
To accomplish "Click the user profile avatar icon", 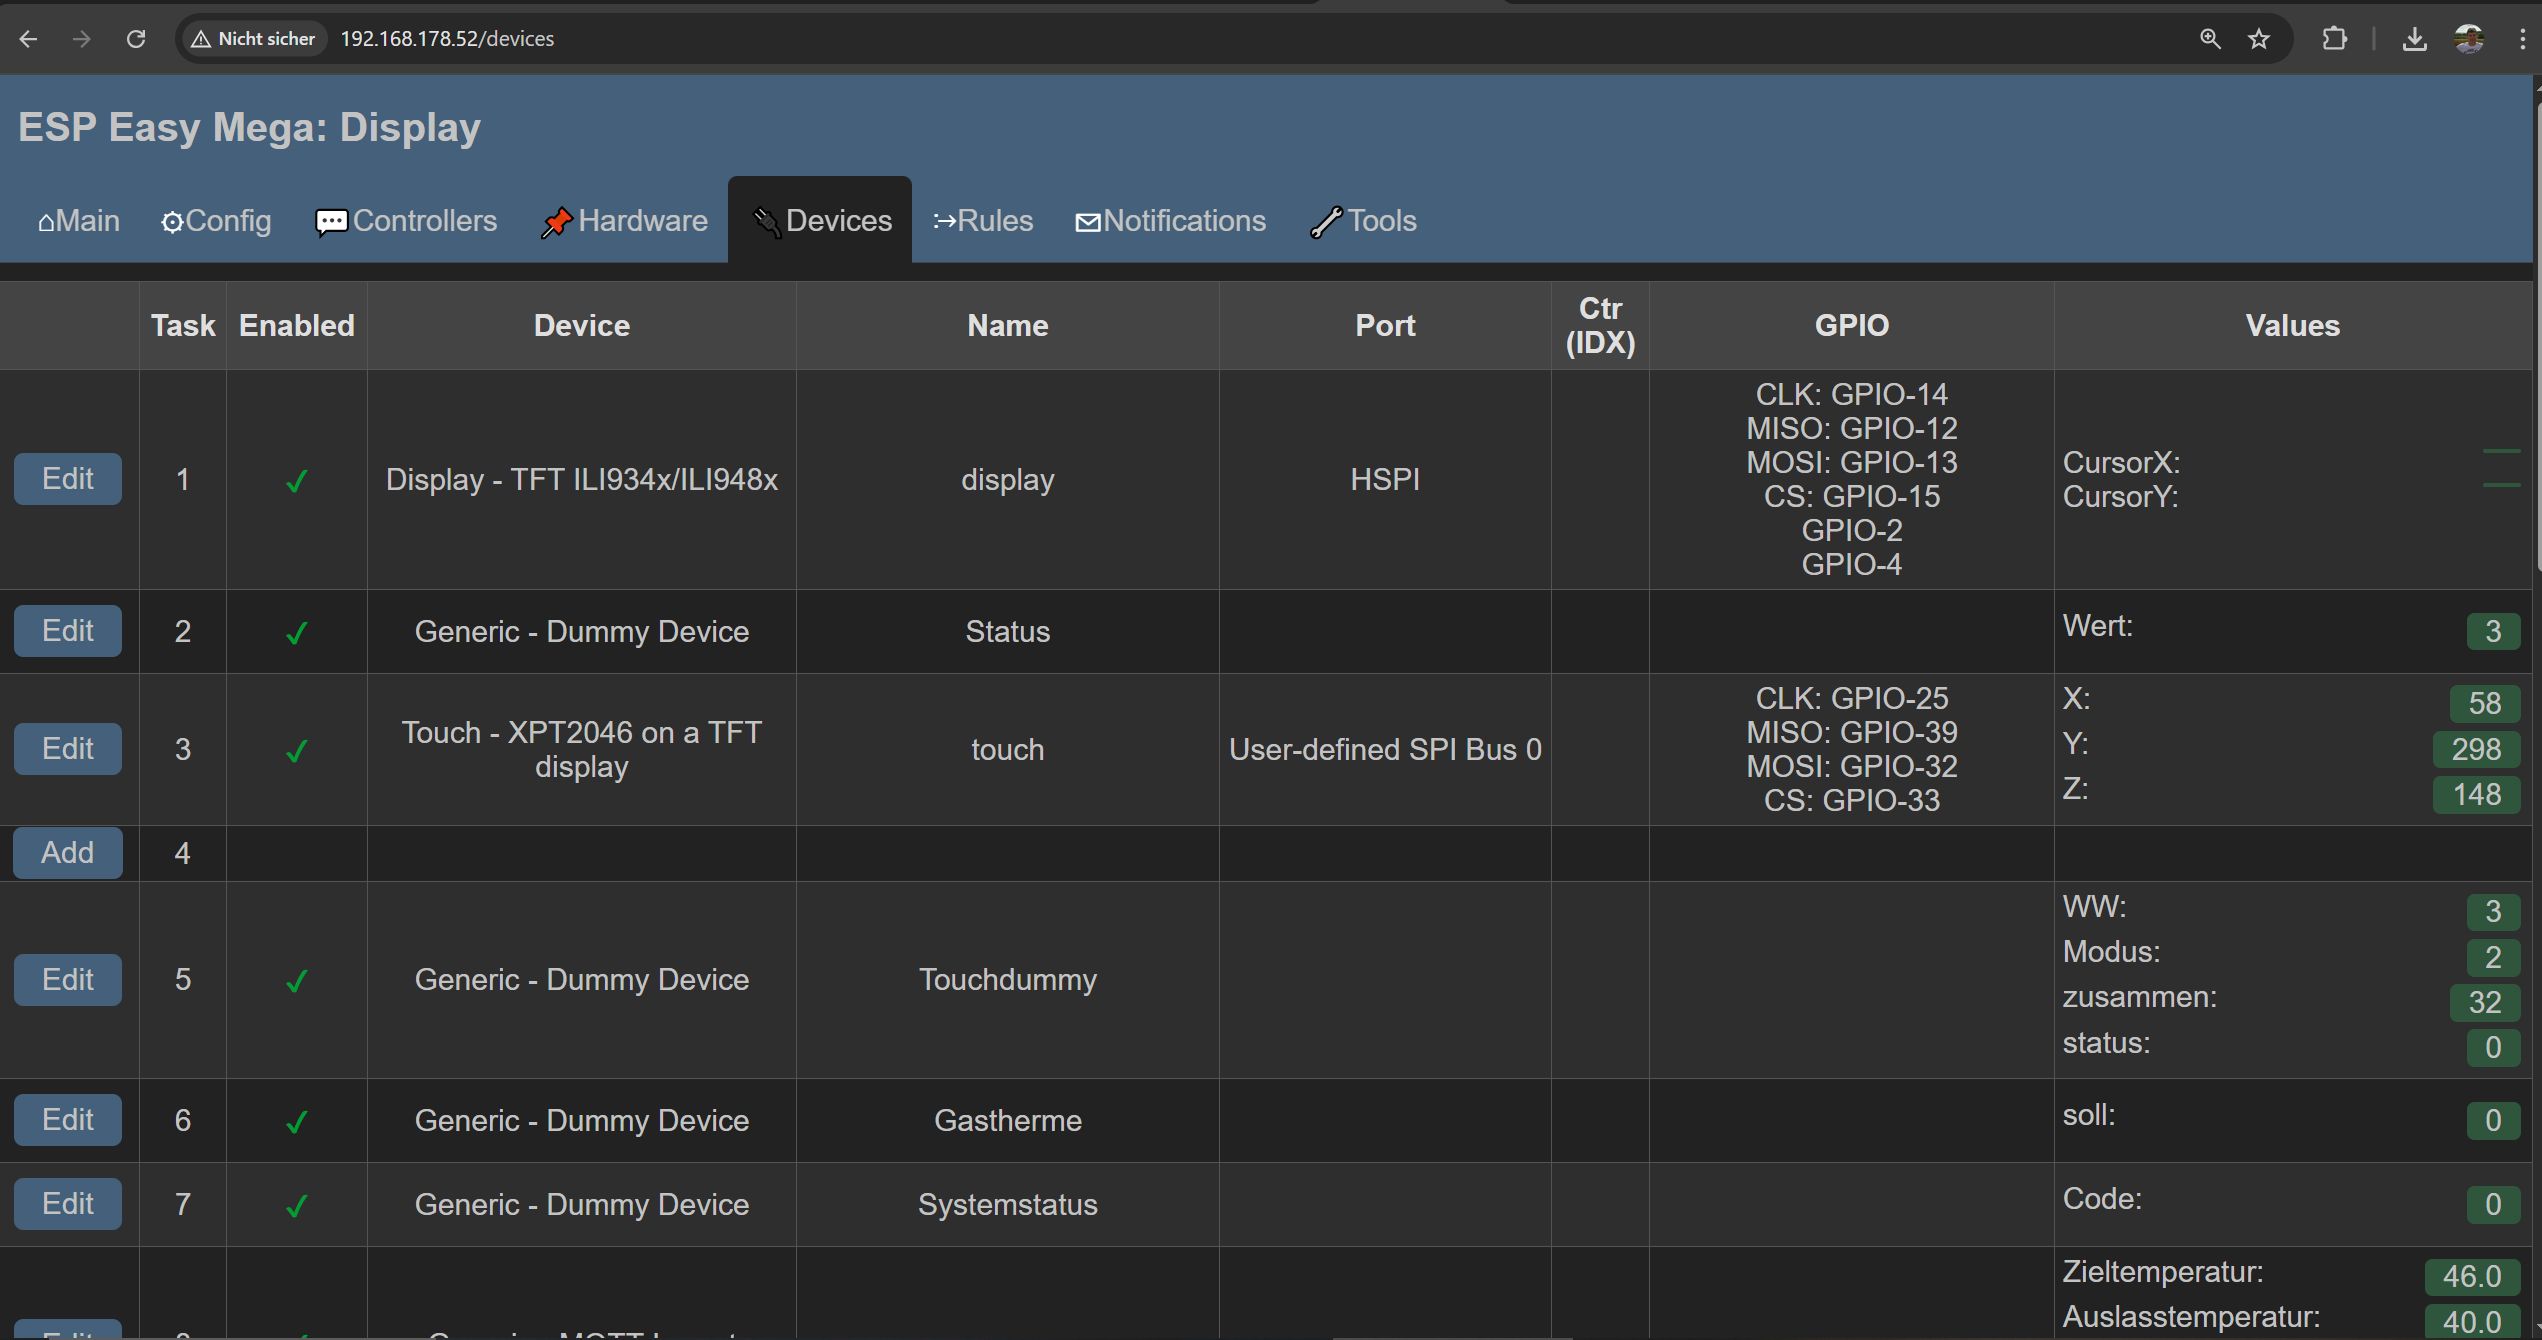I will tap(2469, 39).
